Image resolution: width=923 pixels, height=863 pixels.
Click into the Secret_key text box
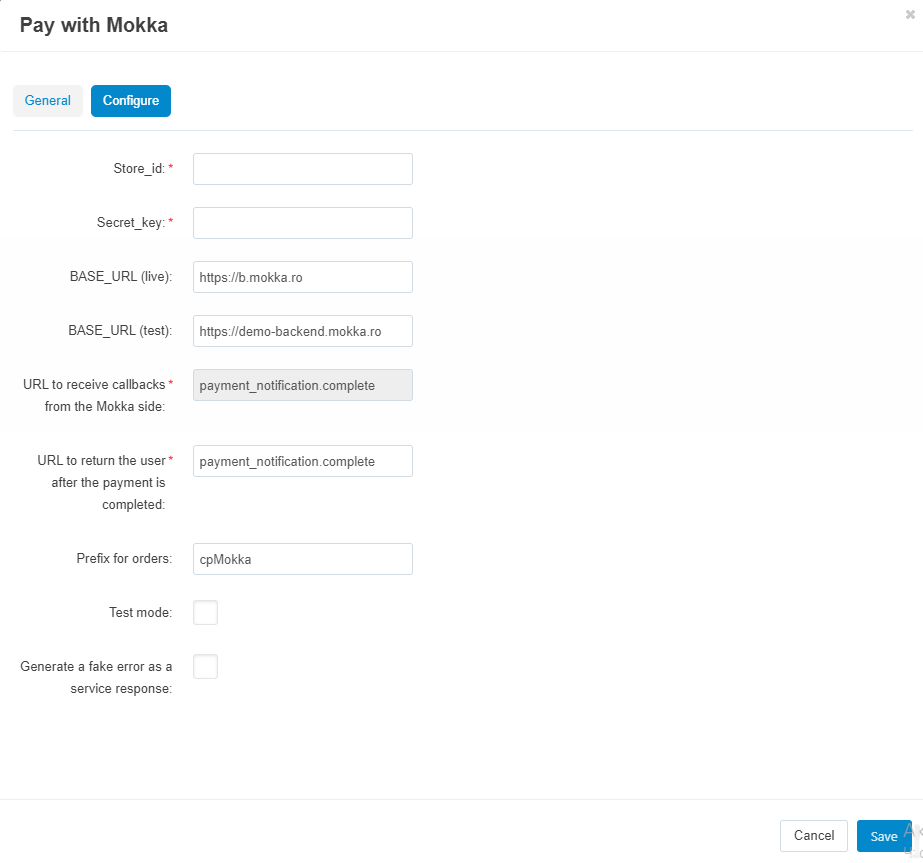point(302,223)
